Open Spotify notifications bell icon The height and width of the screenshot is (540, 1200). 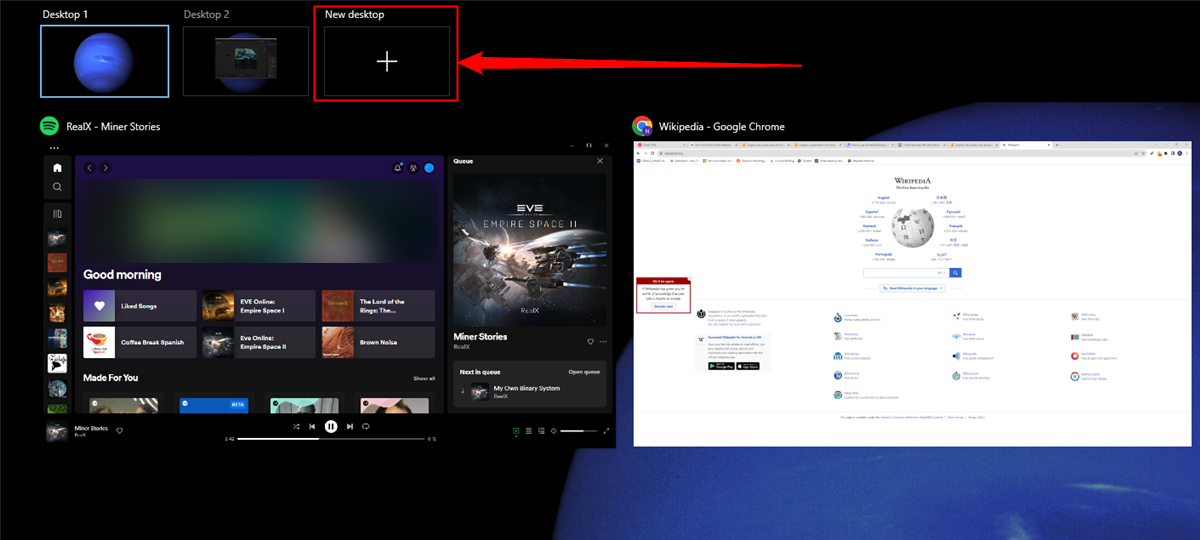click(x=398, y=168)
